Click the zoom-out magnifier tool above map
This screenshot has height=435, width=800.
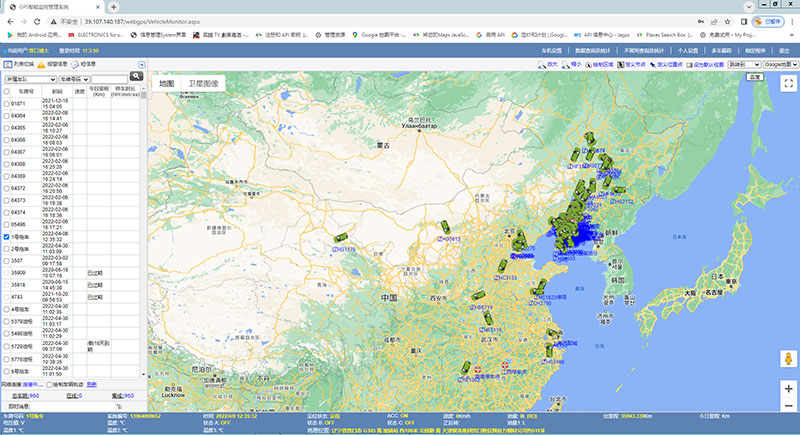(x=565, y=65)
